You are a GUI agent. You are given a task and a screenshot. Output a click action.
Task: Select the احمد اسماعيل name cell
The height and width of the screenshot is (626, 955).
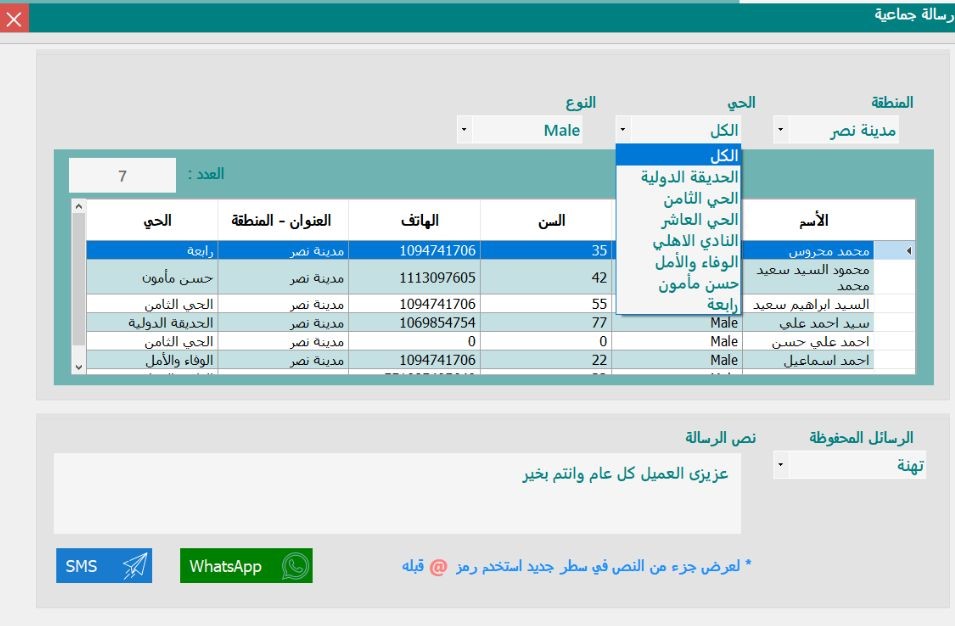pyautogui.click(x=809, y=360)
